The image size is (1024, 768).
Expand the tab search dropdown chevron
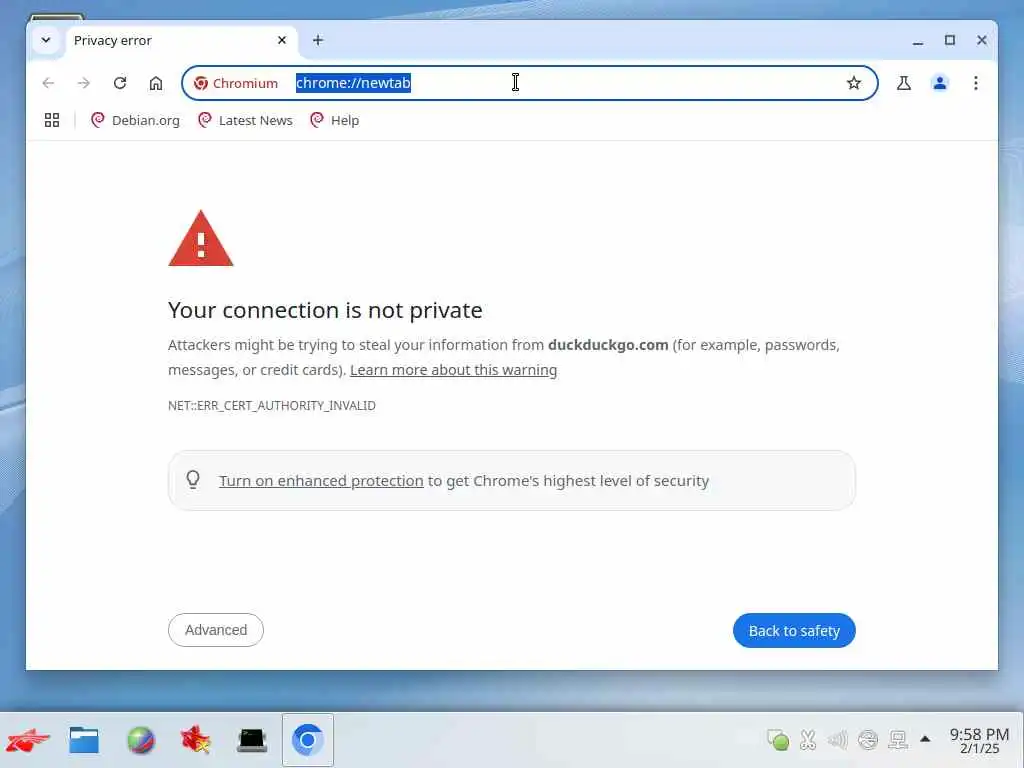coord(46,40)
